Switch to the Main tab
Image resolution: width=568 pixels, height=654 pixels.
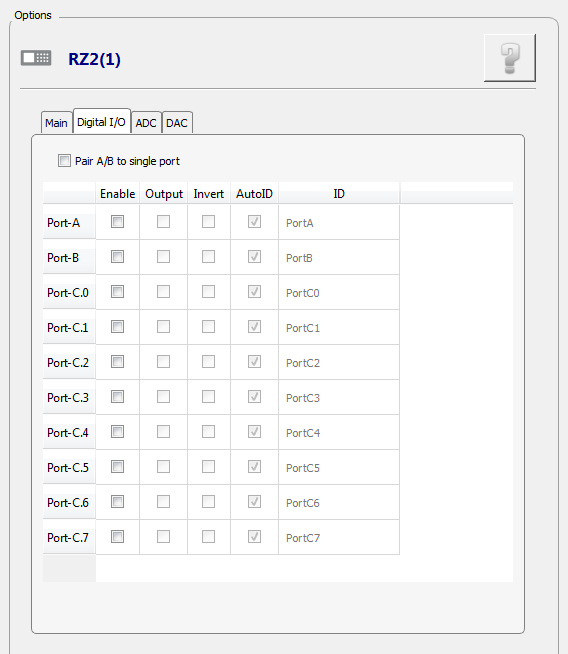click(x=56, y=123)
